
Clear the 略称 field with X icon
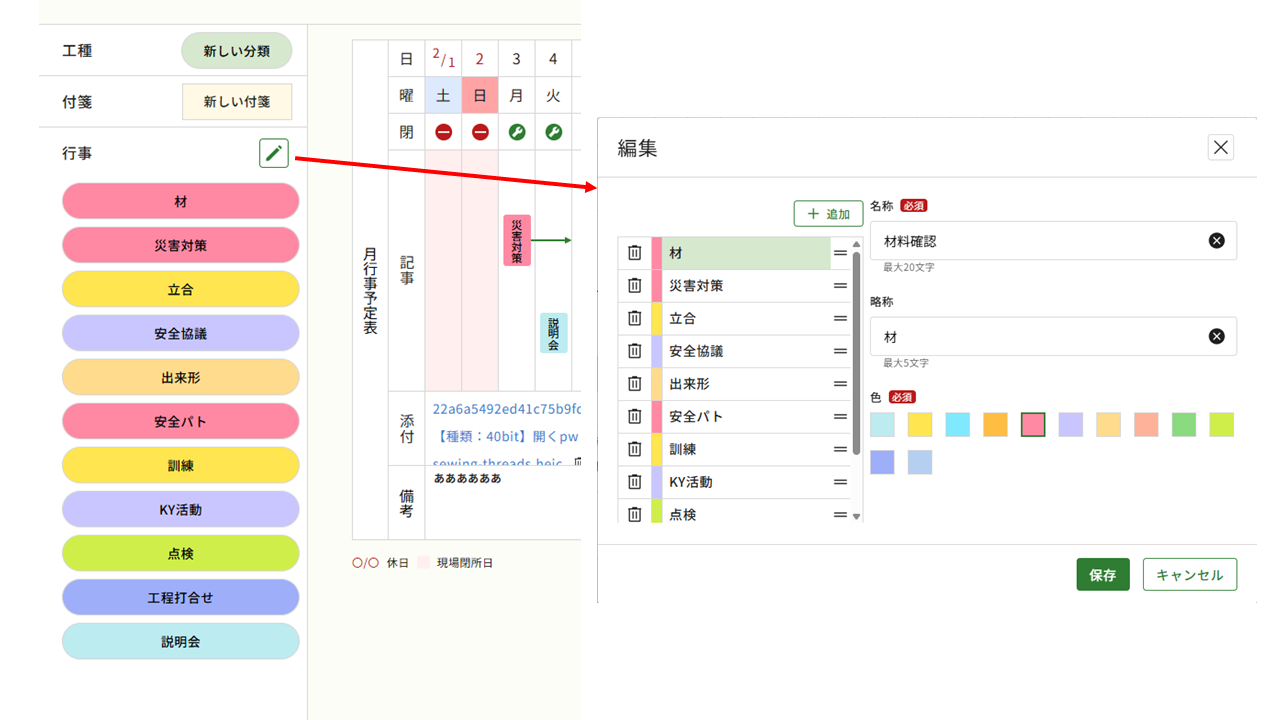(1216, 337)
